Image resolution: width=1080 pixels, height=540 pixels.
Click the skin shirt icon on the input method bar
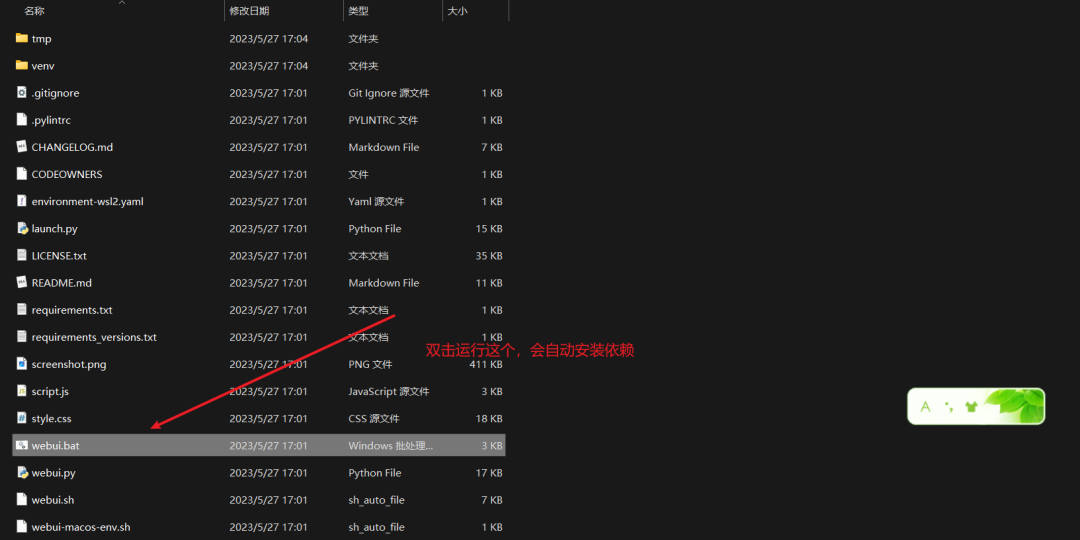click(x=971, y=406)
